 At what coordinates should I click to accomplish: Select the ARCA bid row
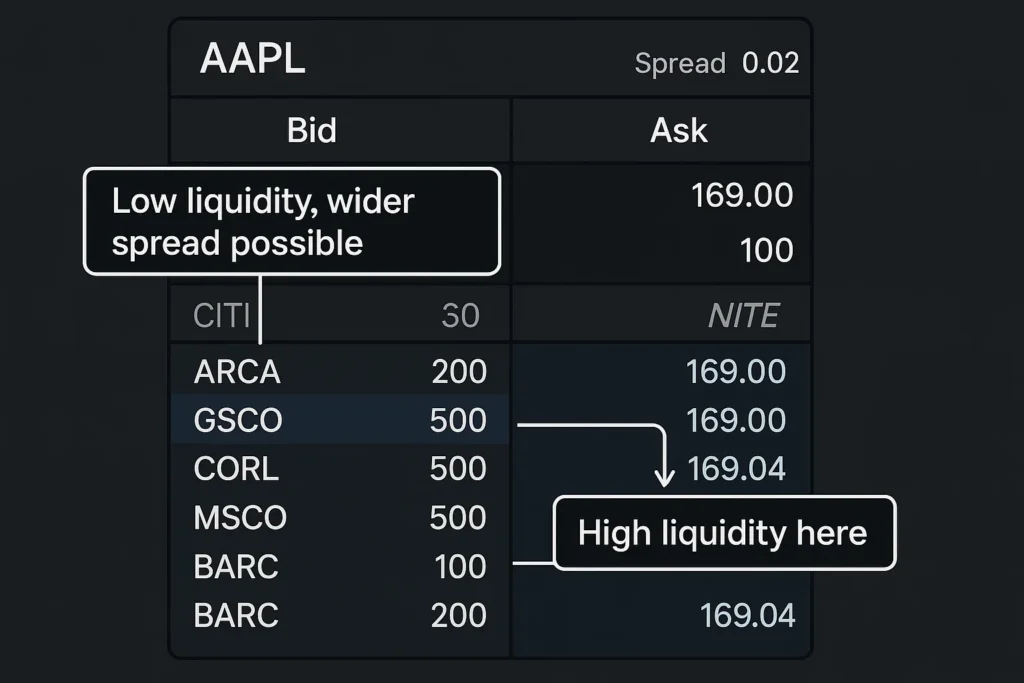click(x=340, y=372)
